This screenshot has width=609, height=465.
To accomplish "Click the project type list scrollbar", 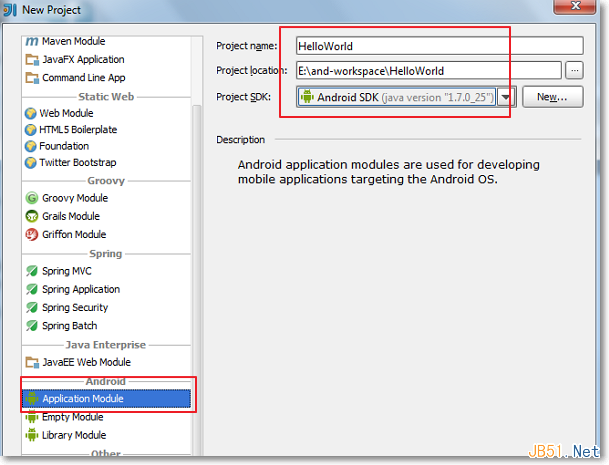I will point(197,280).
